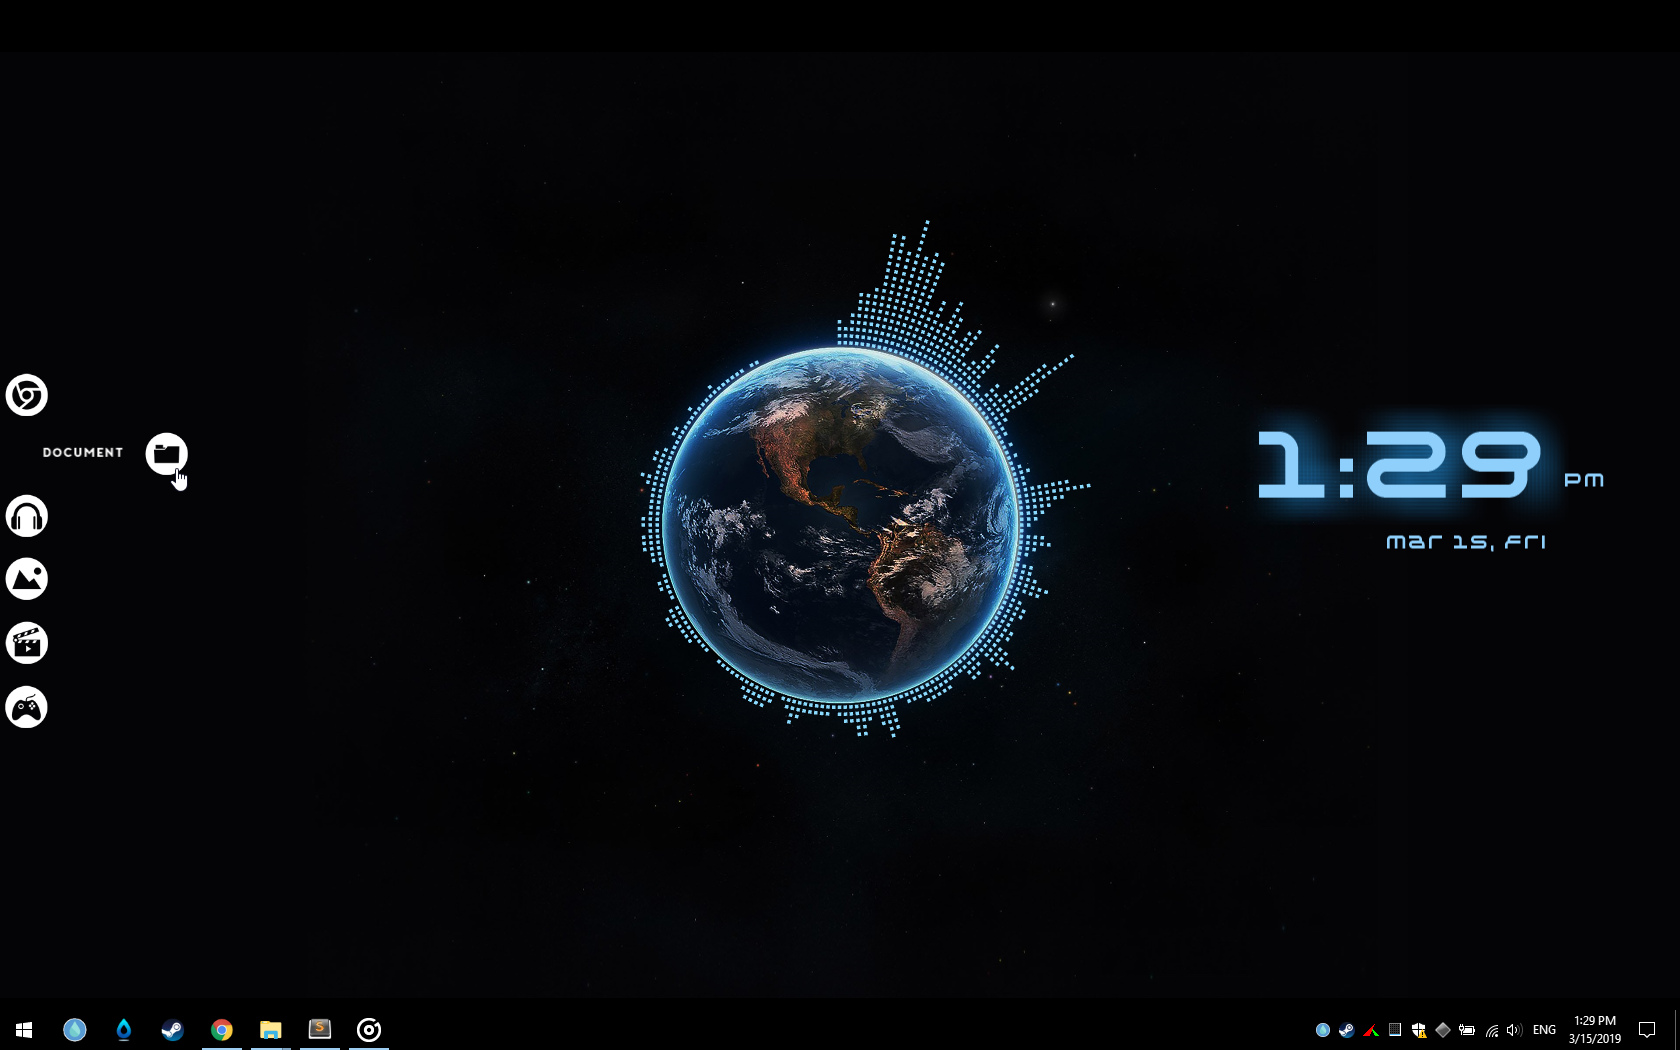Open File Explorer from the taskbar
This screenshot has height=1050, width=1680.
(x=270, y=1029)
